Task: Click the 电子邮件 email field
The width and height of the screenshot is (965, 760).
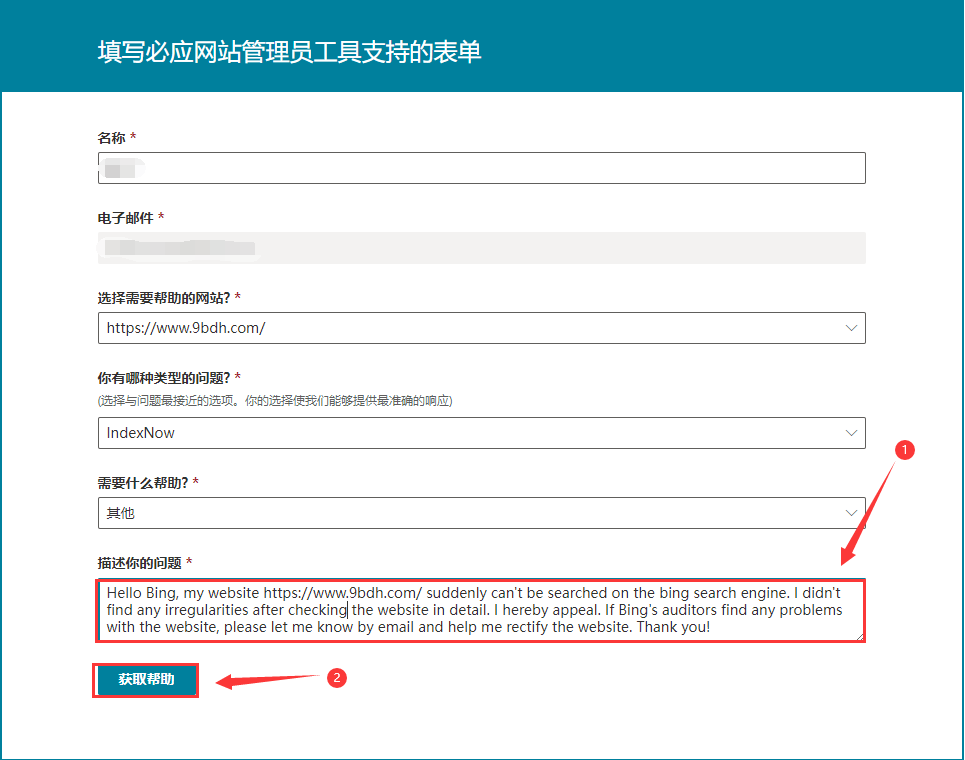Action: pos(480,247)
